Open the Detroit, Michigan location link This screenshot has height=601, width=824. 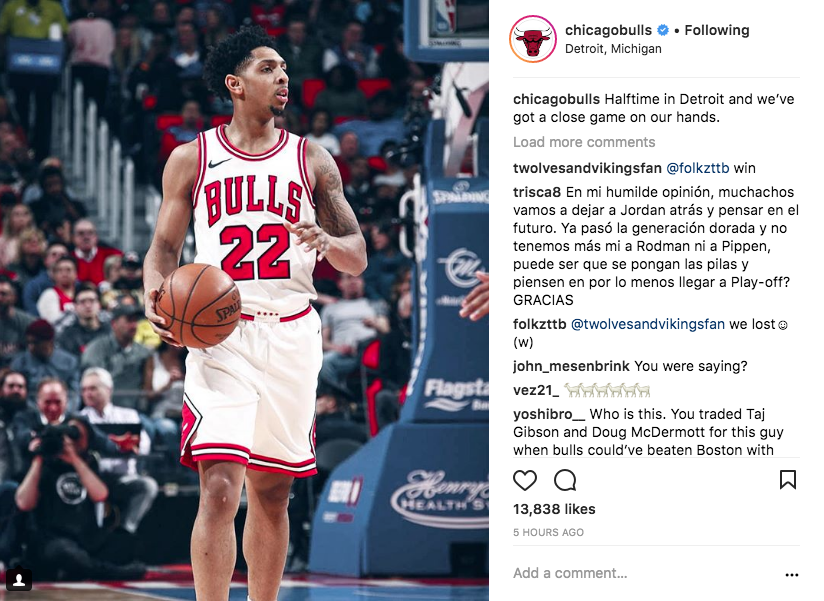click(613, 49)
